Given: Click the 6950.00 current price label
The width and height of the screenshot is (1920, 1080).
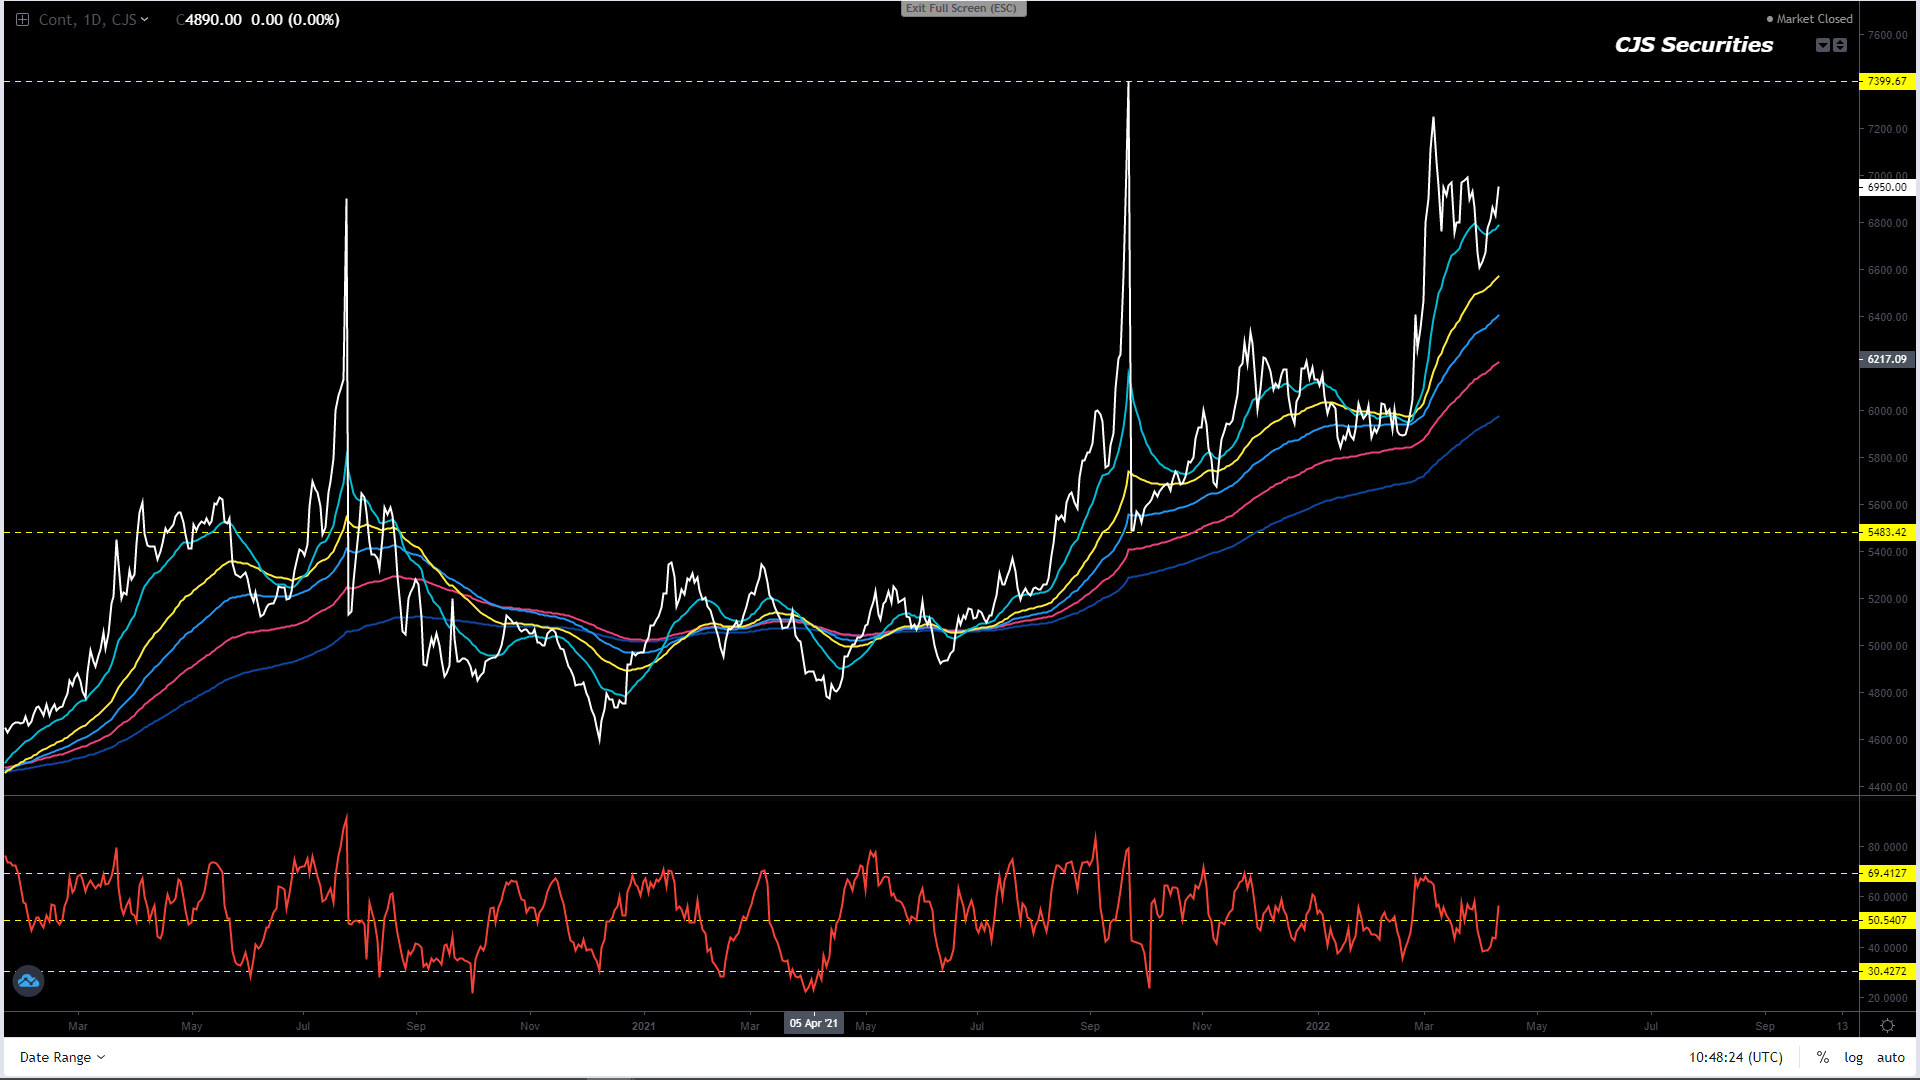Looking at the screenshot, I should coord(1886,187).
